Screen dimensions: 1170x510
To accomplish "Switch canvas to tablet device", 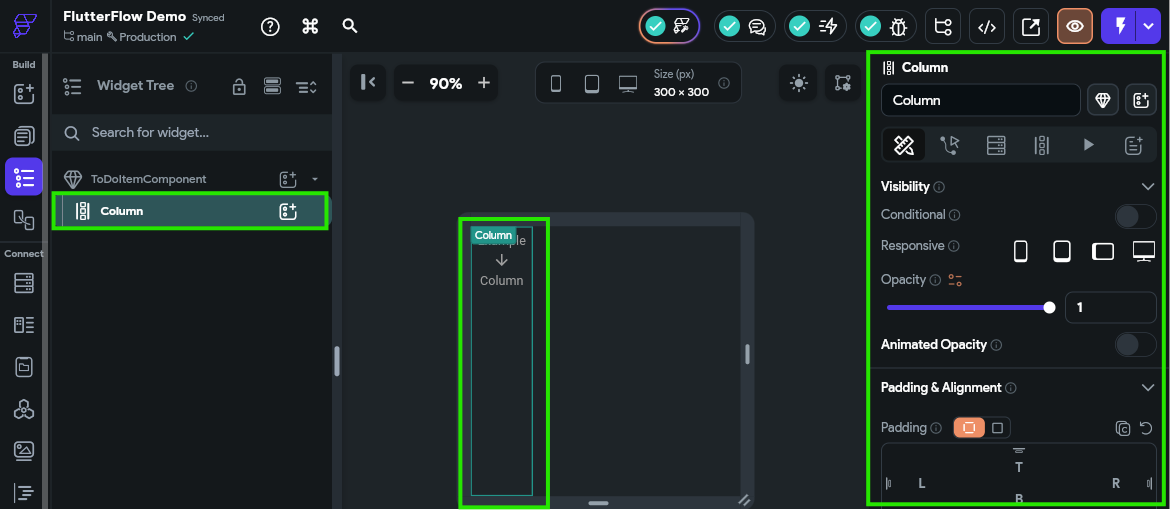I will click(592, 84).
